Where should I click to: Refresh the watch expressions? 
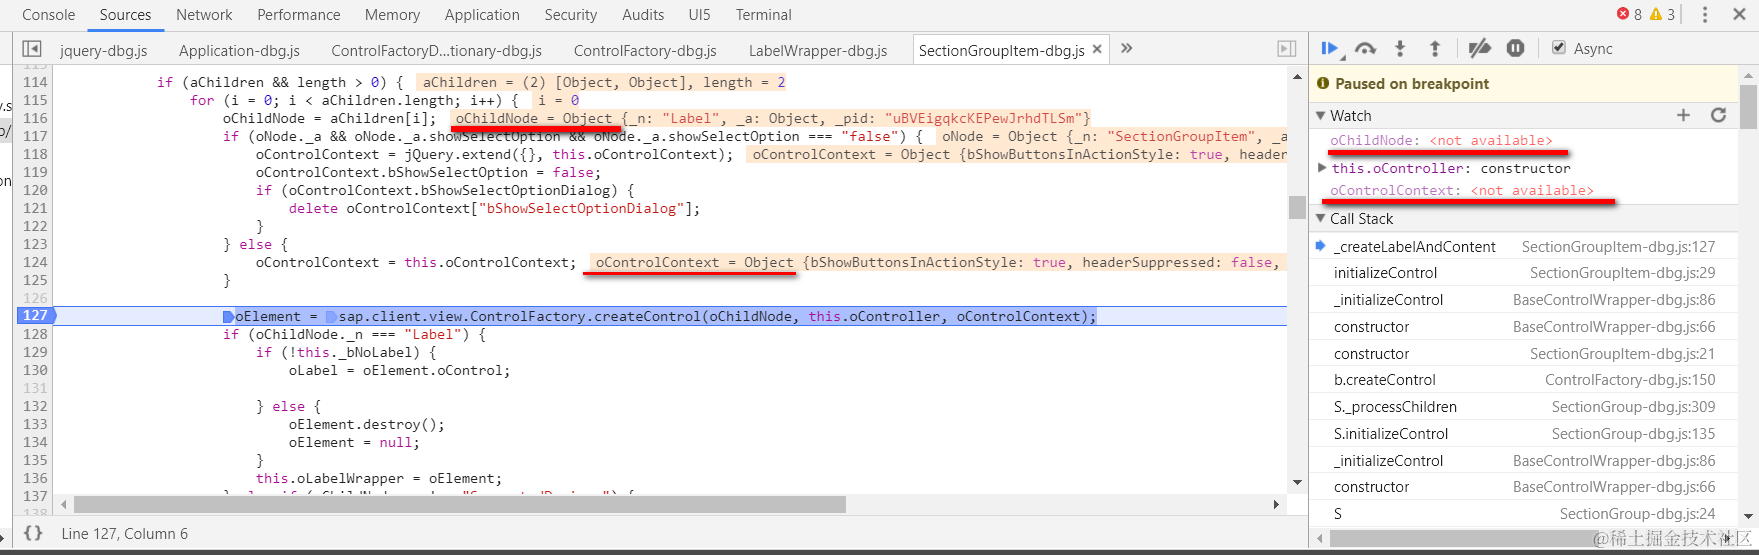[1718, 115]
